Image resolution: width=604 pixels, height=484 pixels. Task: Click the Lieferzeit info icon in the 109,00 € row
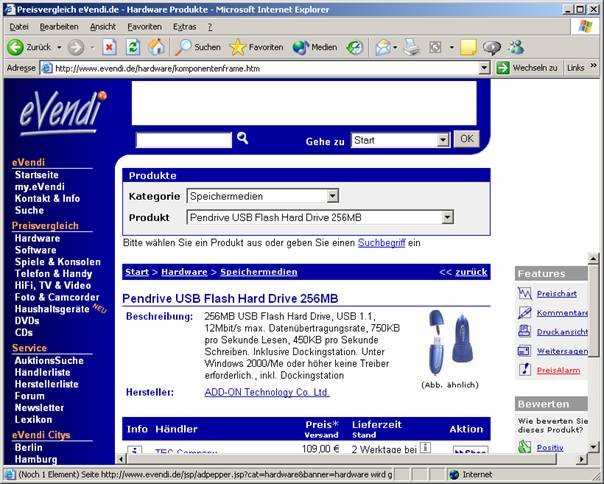[x=425, y=447]
